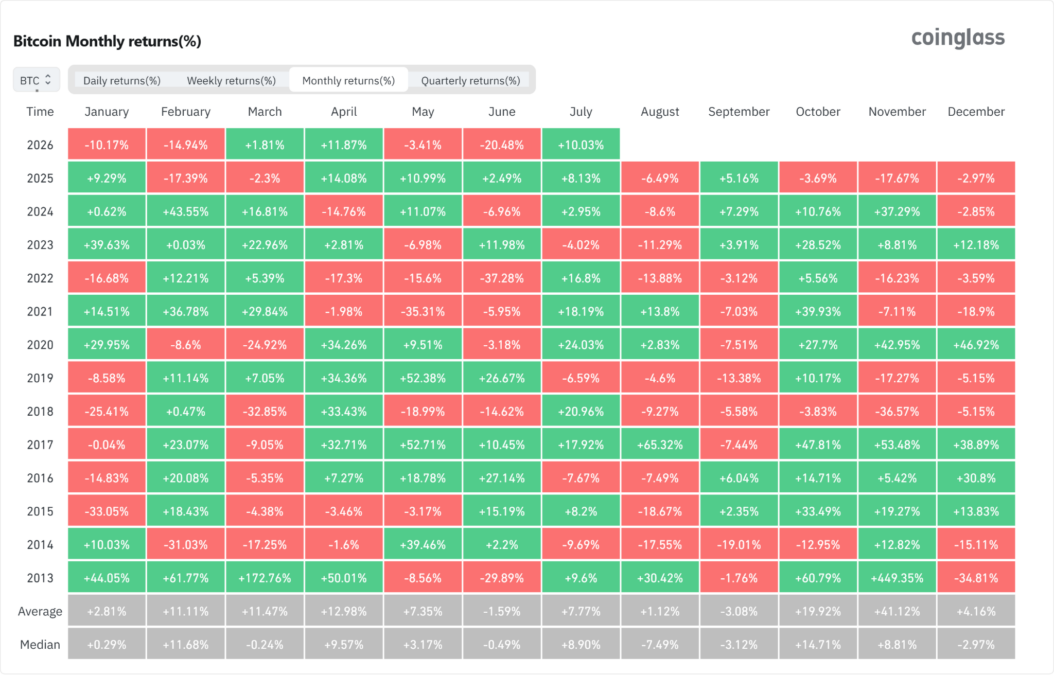This screenshot has width=1054, height=675.
Task: Click the -10.17% cell for January 2026
Action: [106, 145]
